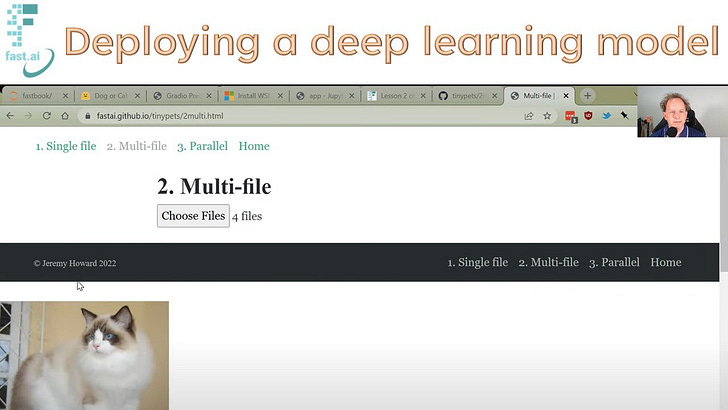Close the Lesson 2 tab

(423, 96)
